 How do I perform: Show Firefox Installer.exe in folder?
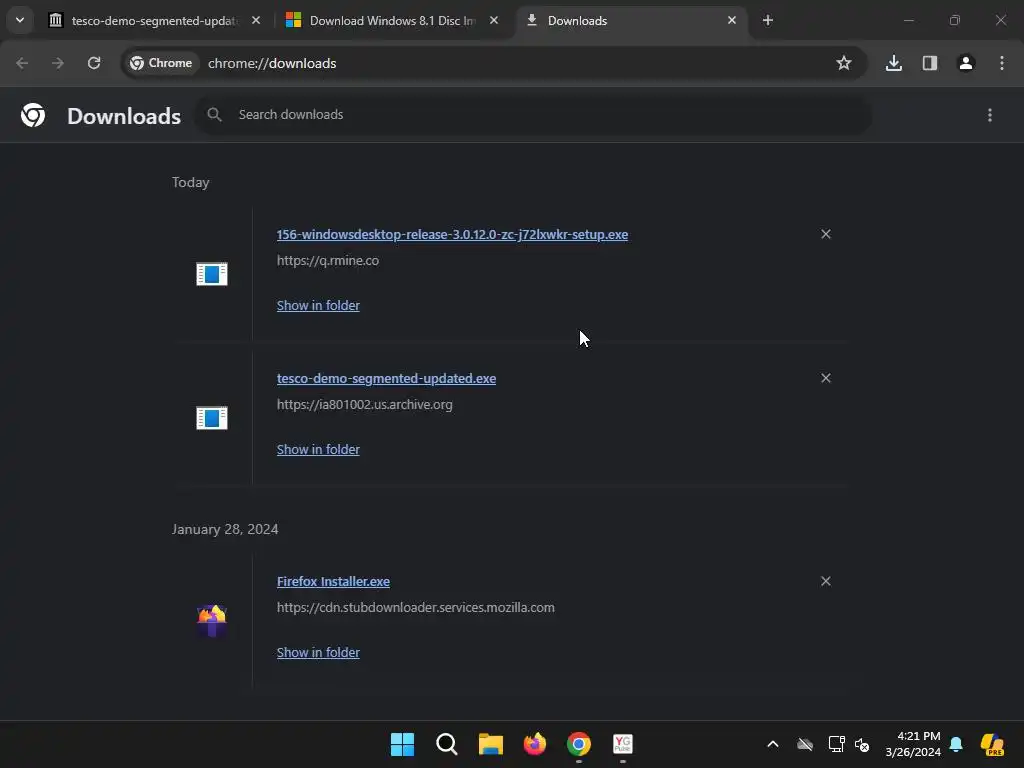318,653
